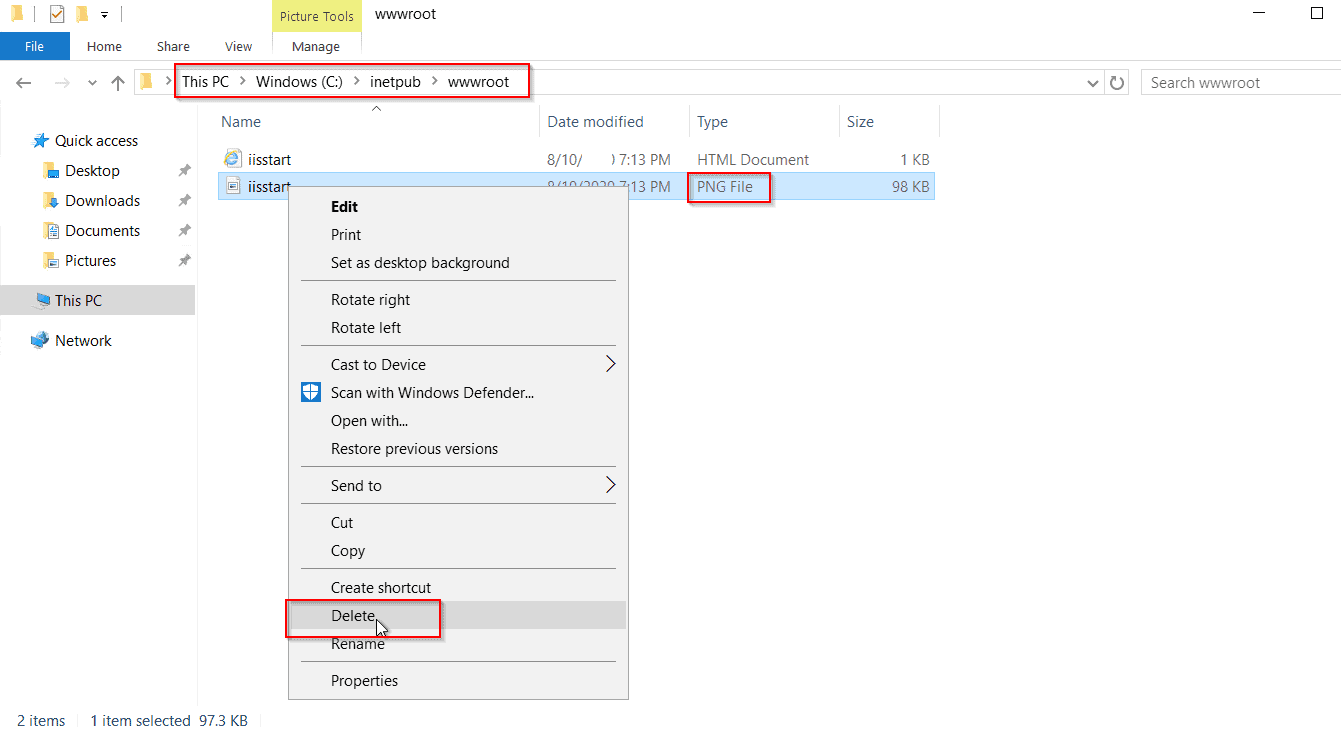Click the Search wwwroot input field

tap(1240, 83)
